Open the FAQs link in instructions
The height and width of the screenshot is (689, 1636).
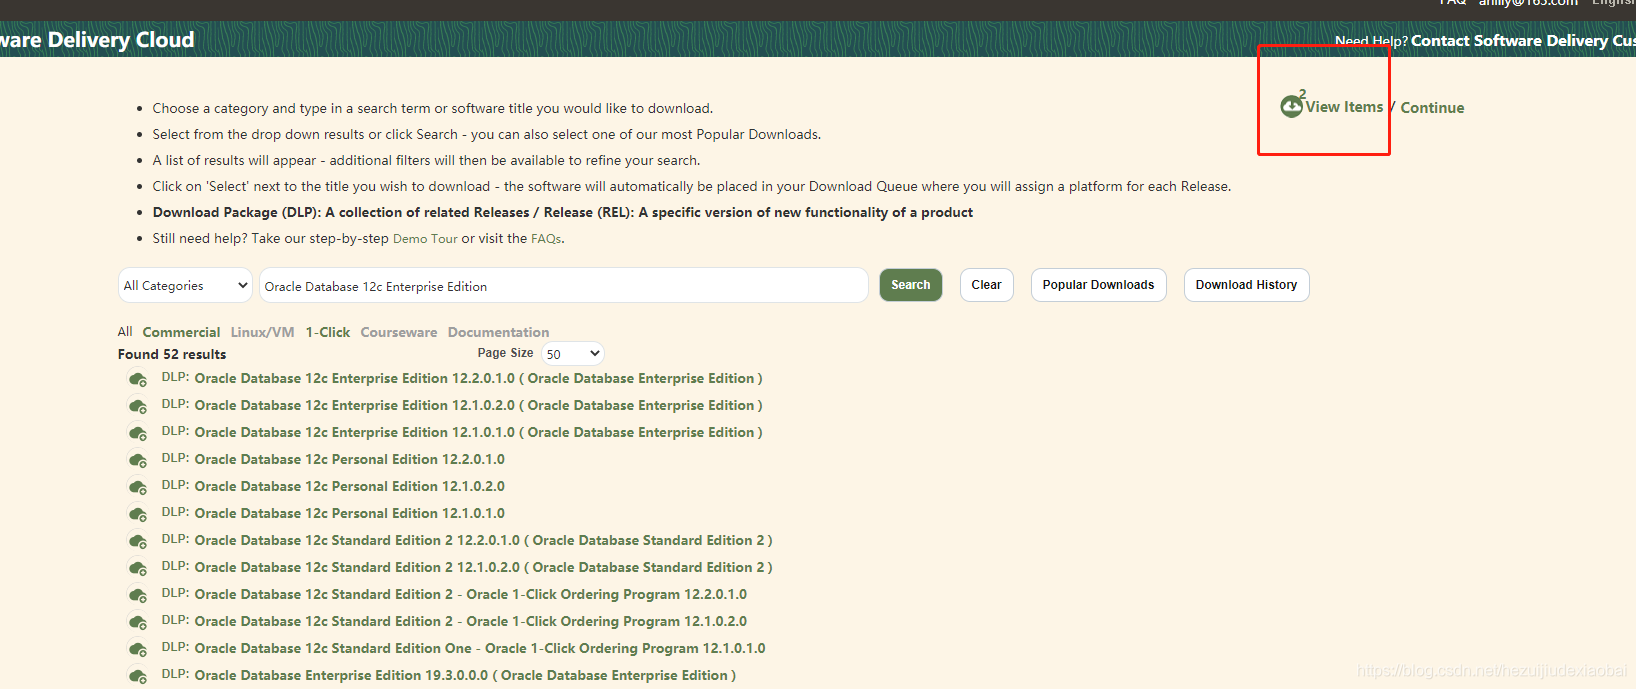tap(546, 239)
